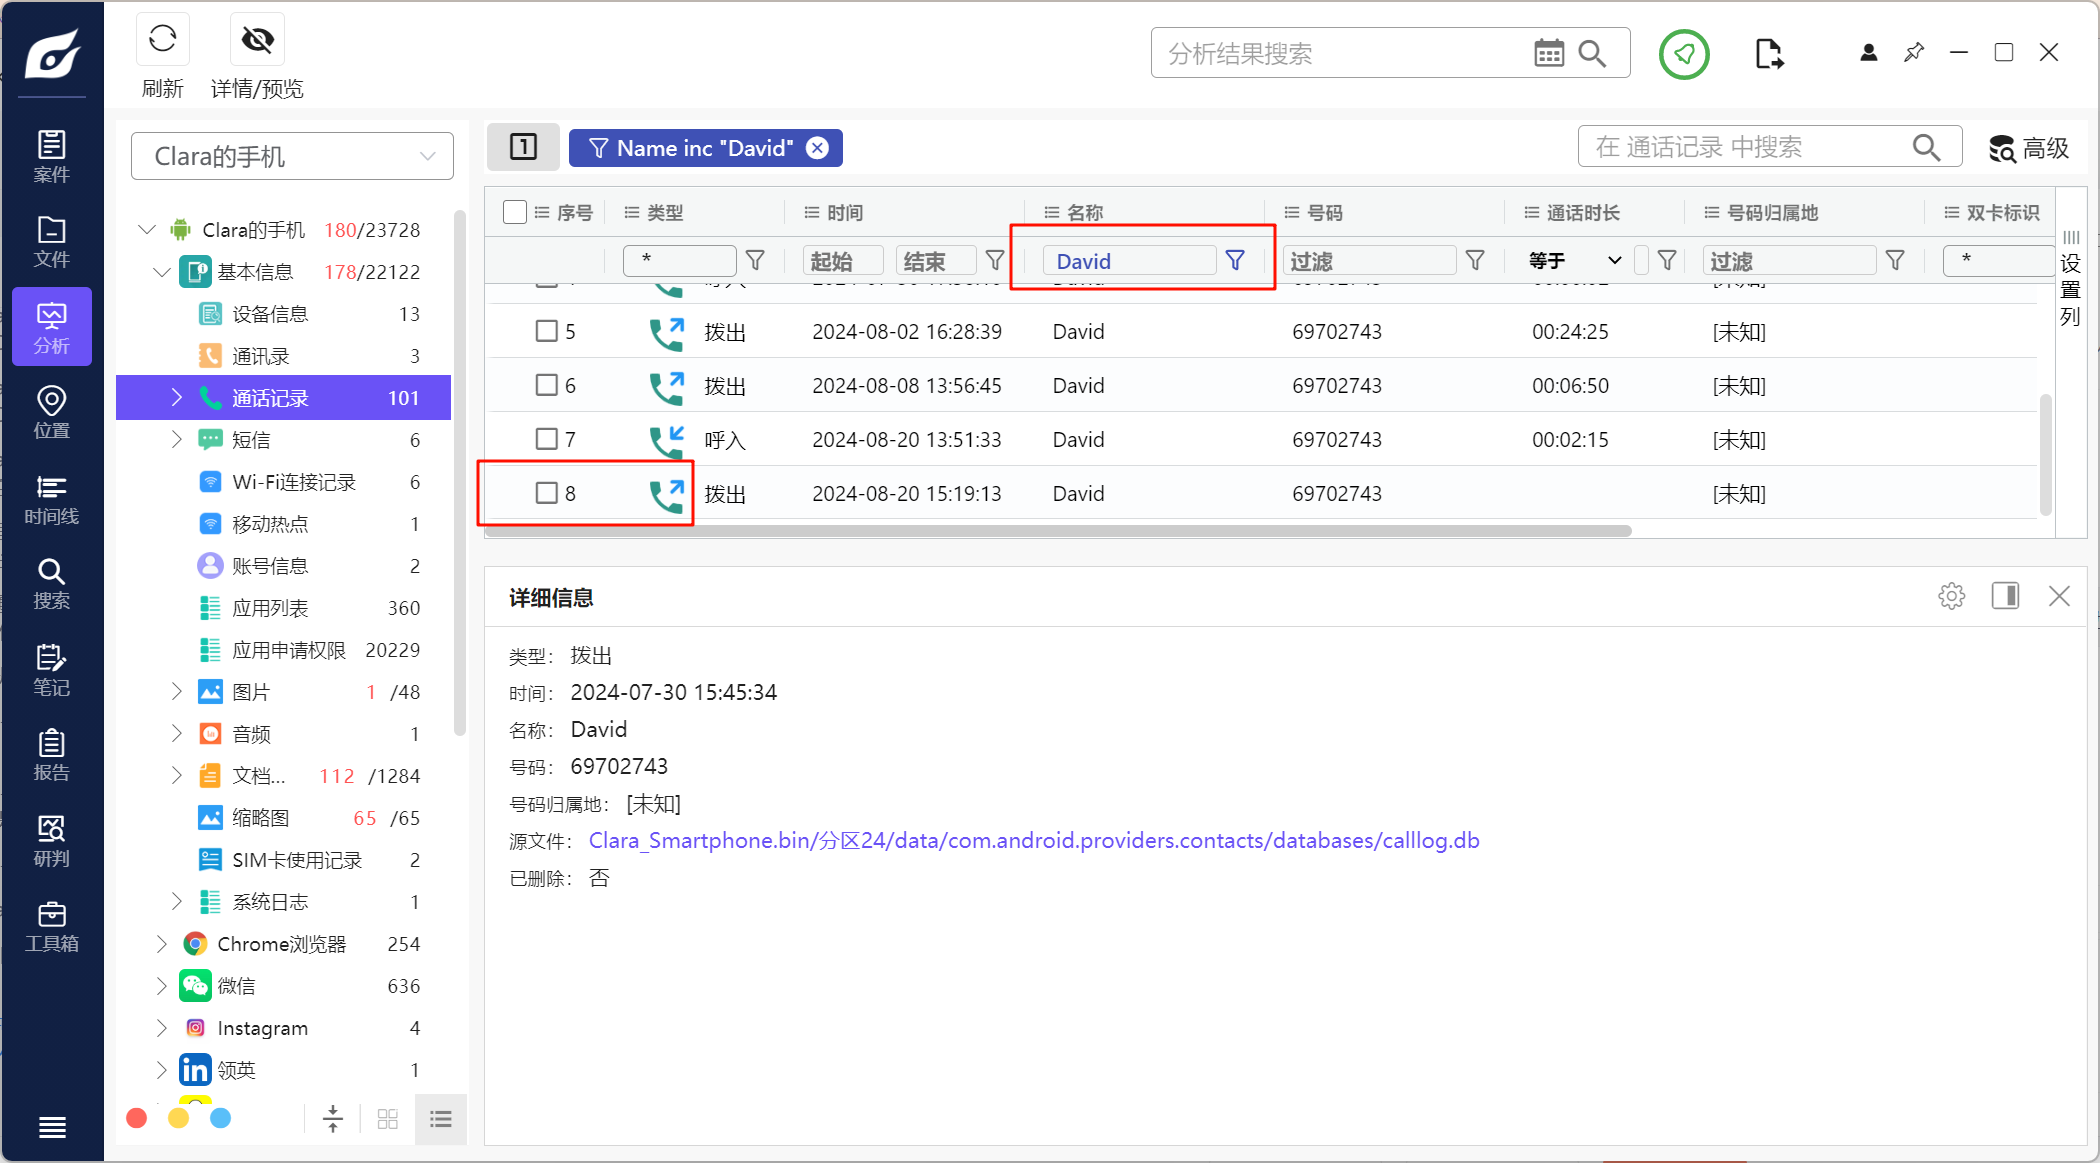This screenshot has height=1163, width=2100.
Task: Click the calendar icon in search box
Action: click(1548, 54)
